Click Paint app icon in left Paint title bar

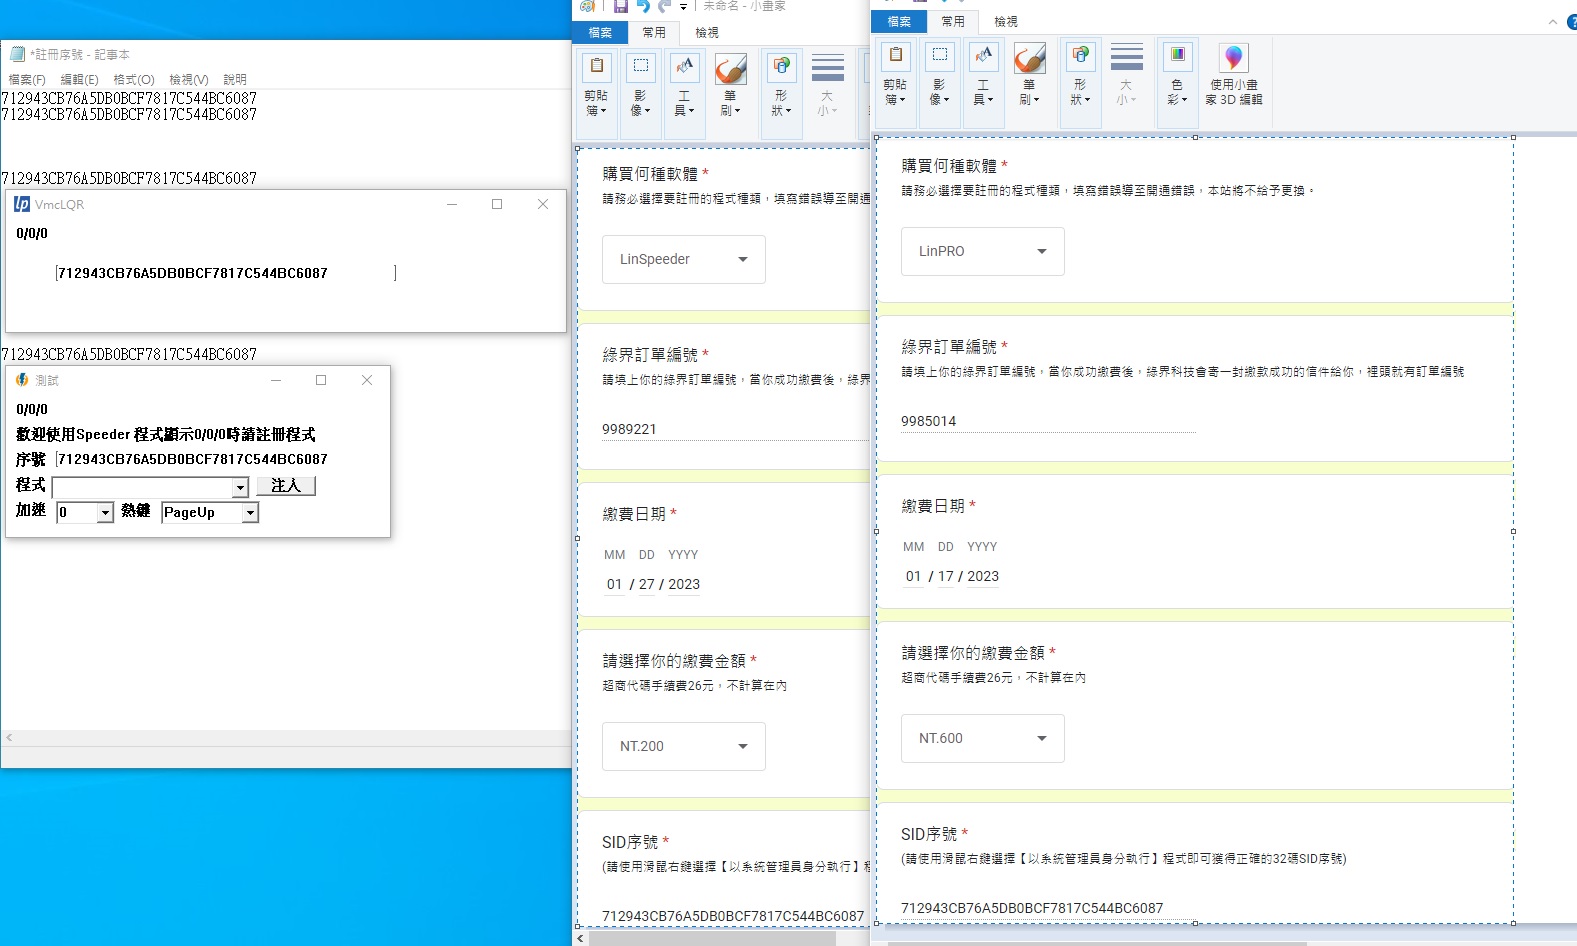587,6
